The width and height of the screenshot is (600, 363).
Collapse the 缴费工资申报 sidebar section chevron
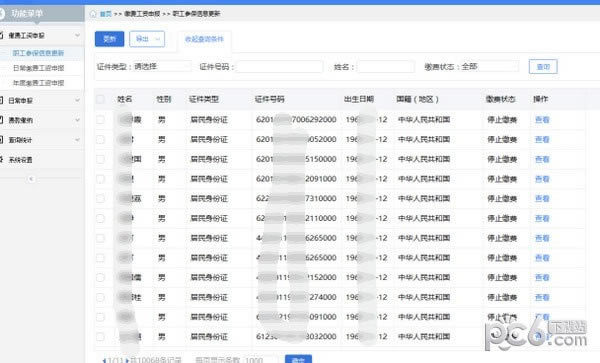[x=77, y=35]
